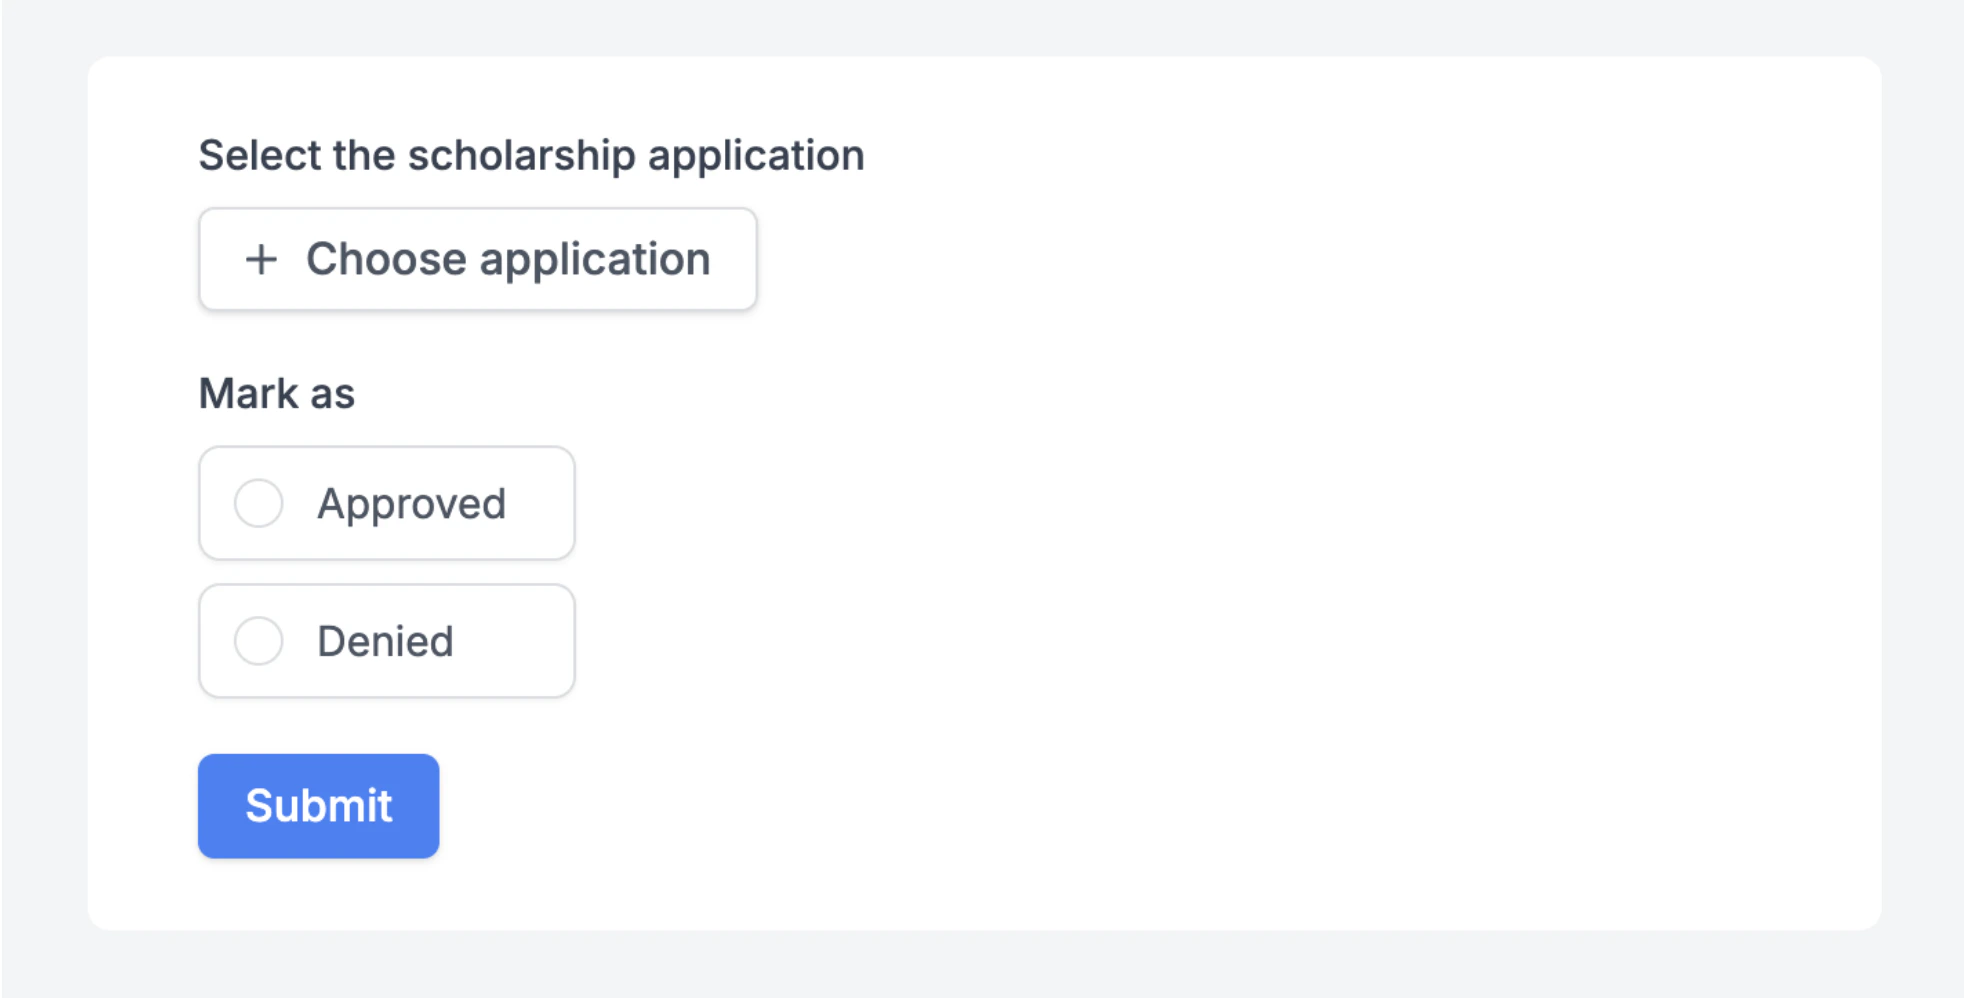This screenshot has height=998, width=1964.
Task: Click the 'Mark as' field label
Action: (277, 394)
